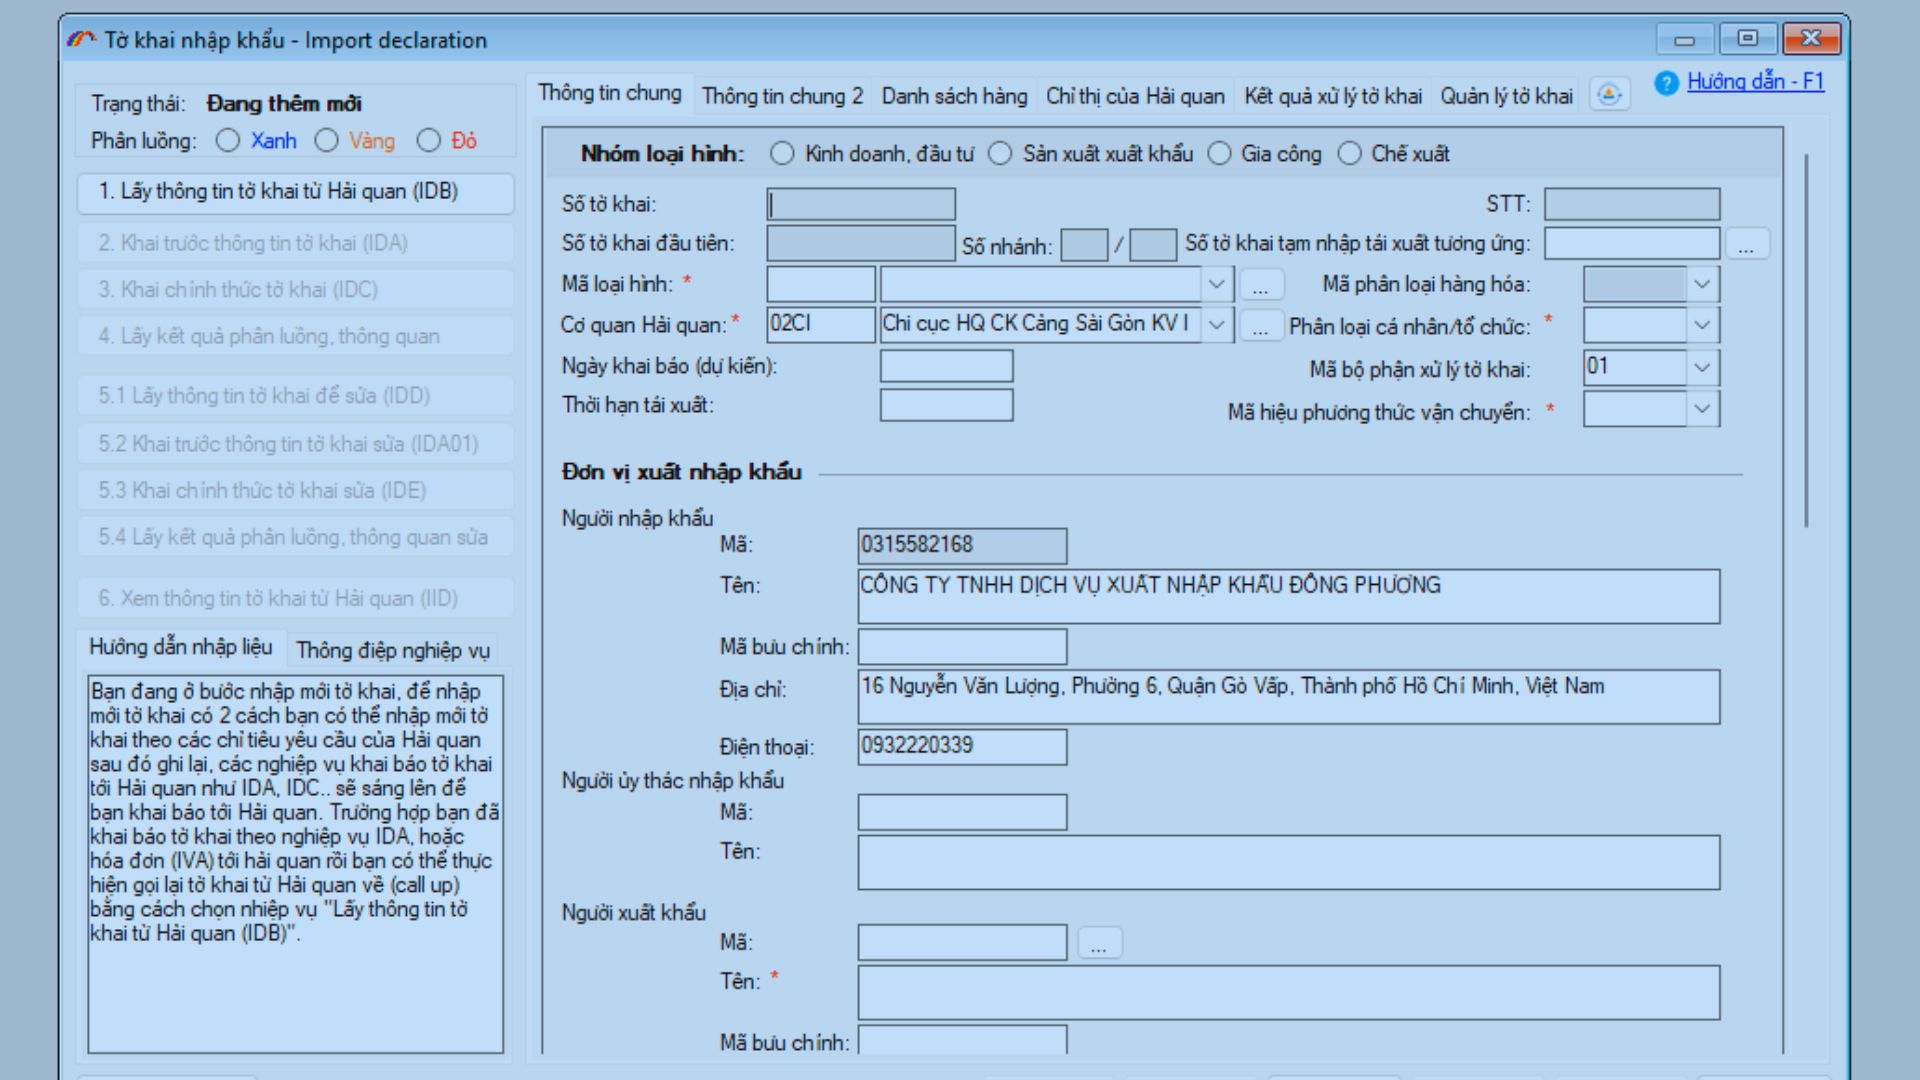Select the Đỏ lane radio button

click(428, 141)
